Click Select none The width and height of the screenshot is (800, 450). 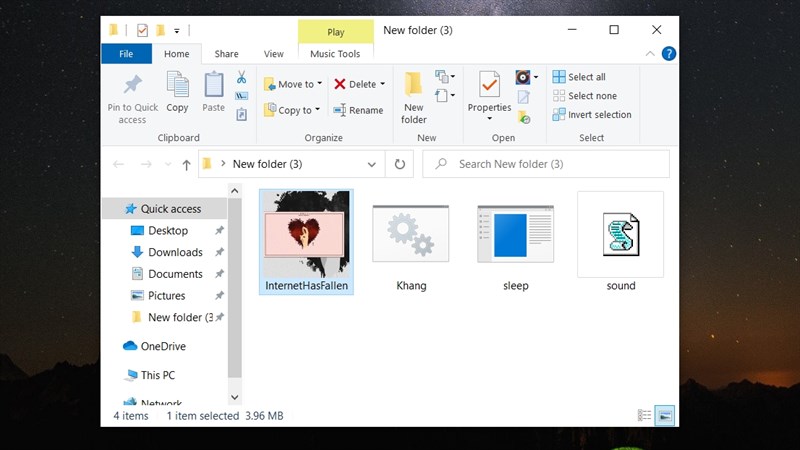[x=585, y=96]
